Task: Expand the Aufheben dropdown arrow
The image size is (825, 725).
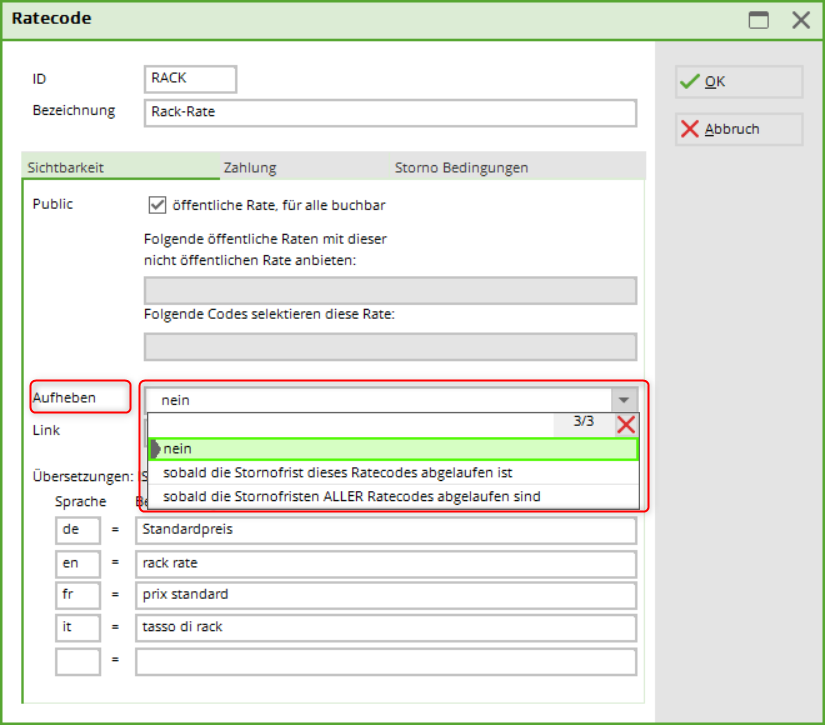Action: click(x=624, y=399)
